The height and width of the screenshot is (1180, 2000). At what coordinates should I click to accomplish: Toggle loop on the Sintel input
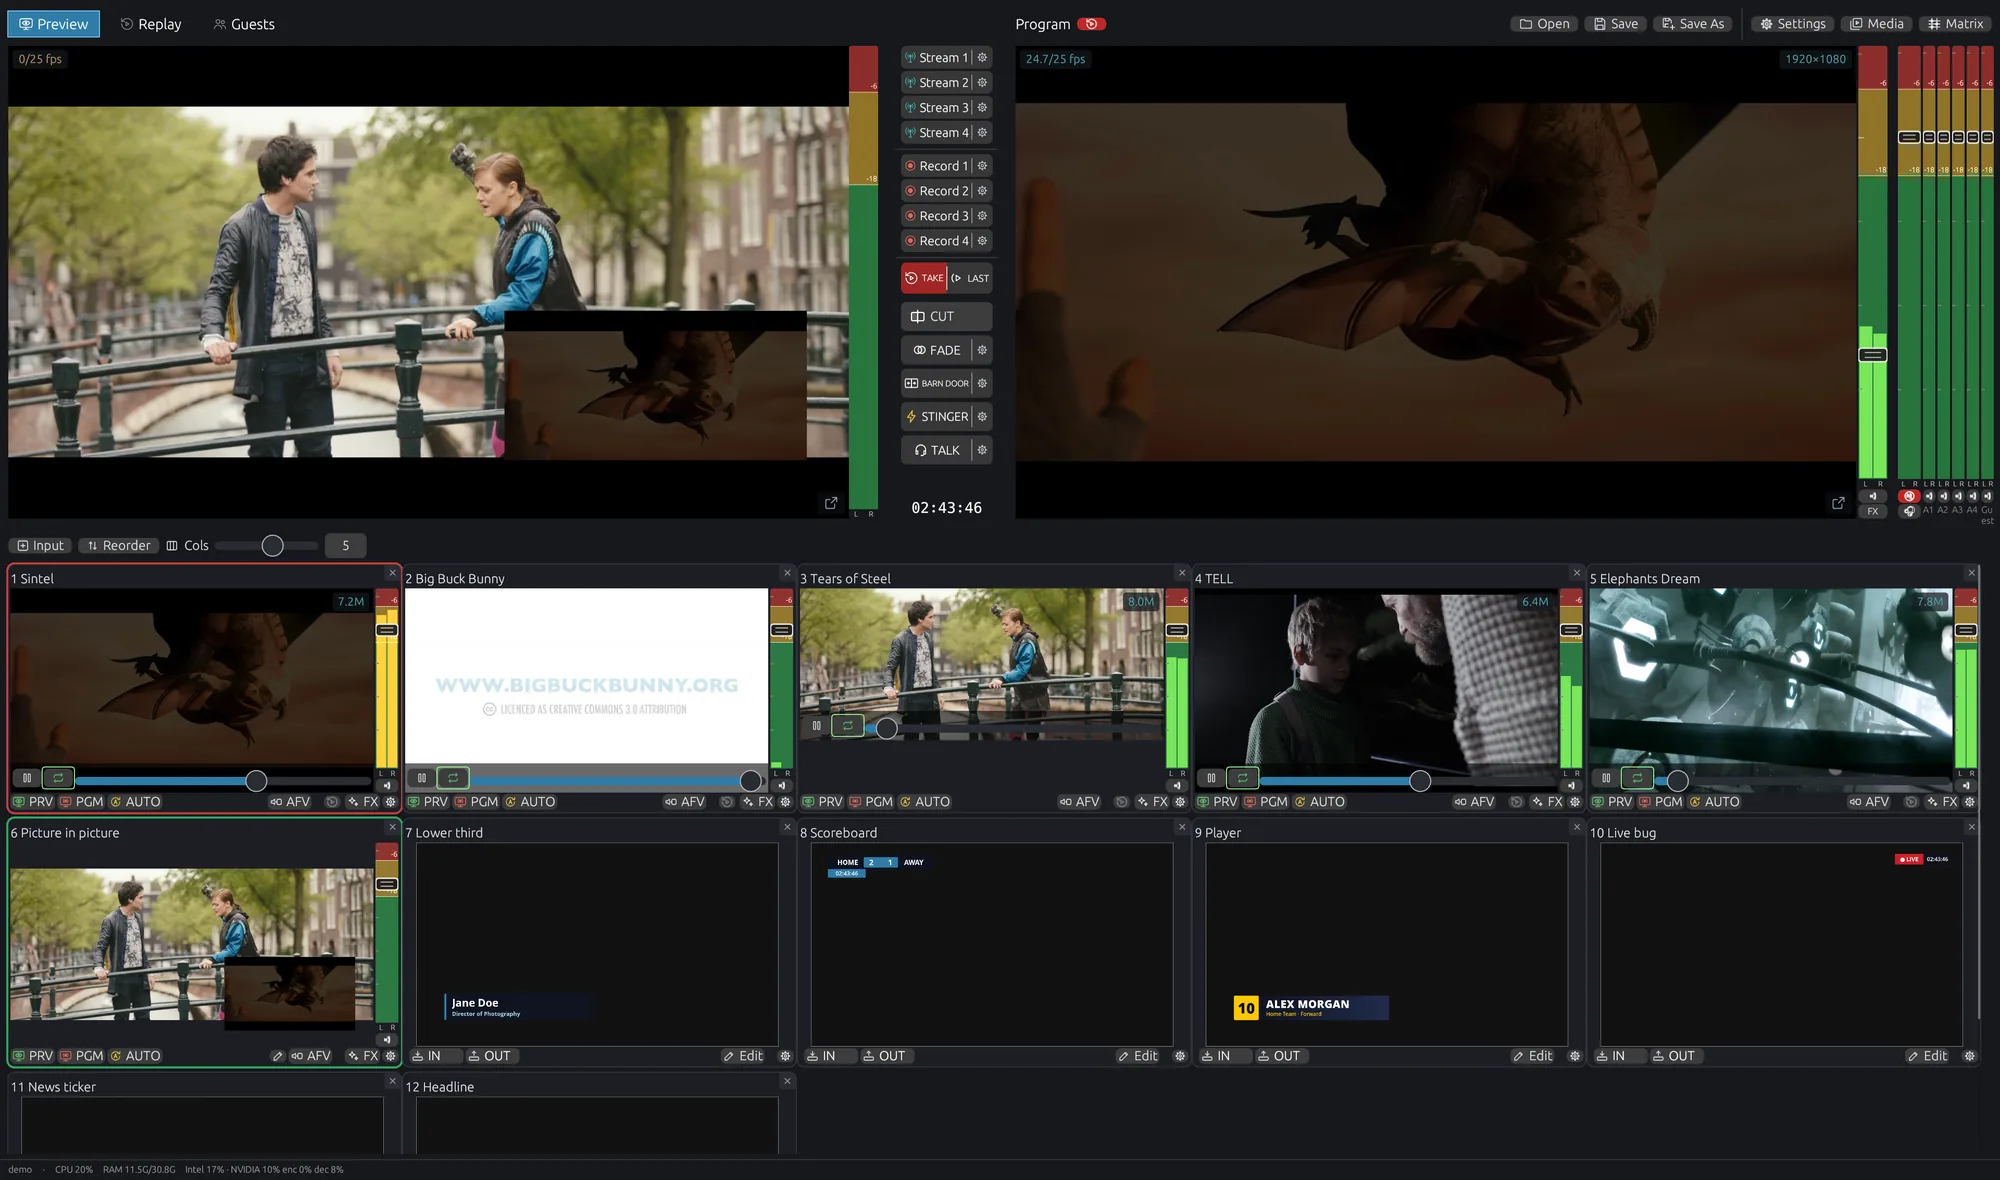tap(58, 778)
